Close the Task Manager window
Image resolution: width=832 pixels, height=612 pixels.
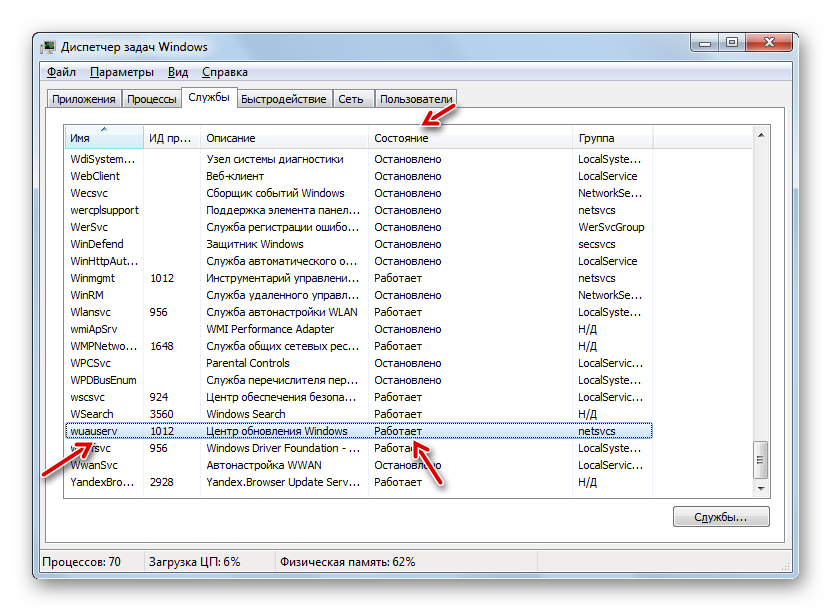771,42
